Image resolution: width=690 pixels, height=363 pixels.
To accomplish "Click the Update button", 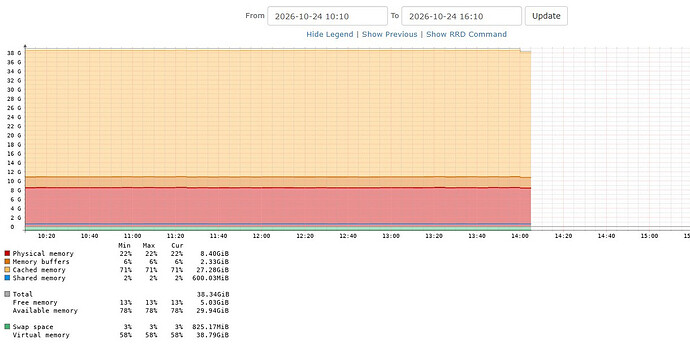I will 546,16.
